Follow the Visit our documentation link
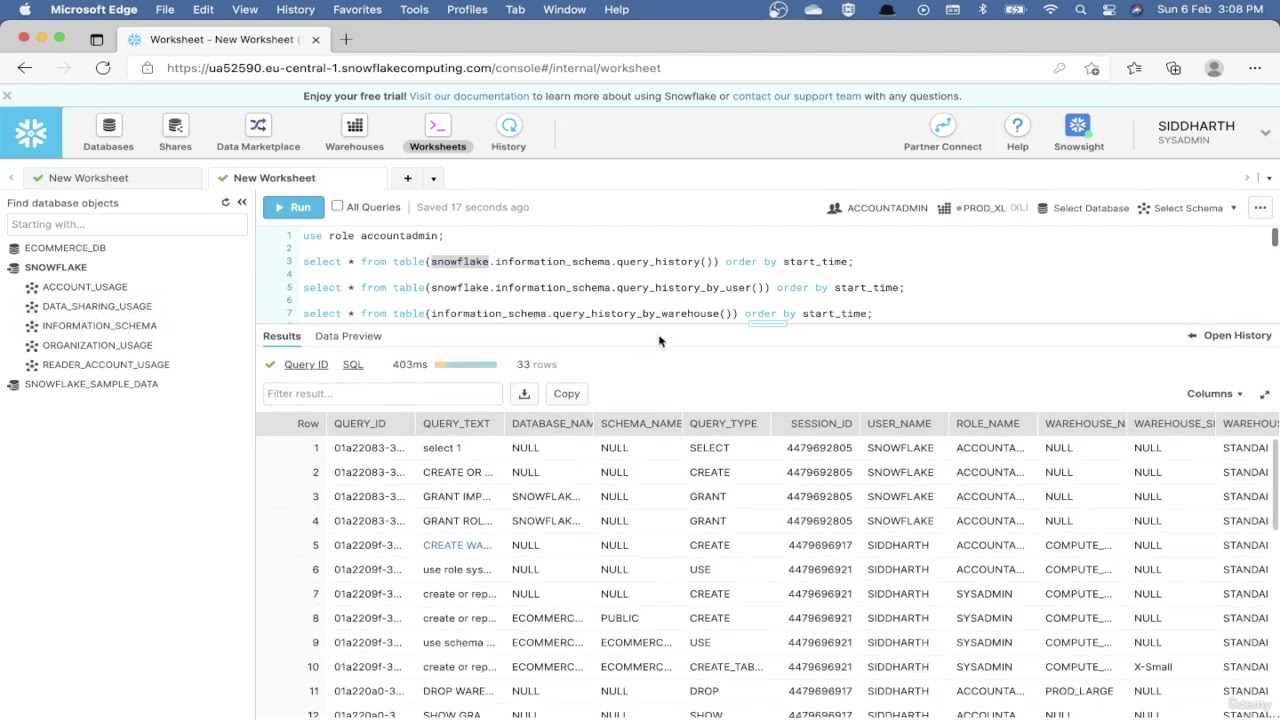 tap(469, 96)
